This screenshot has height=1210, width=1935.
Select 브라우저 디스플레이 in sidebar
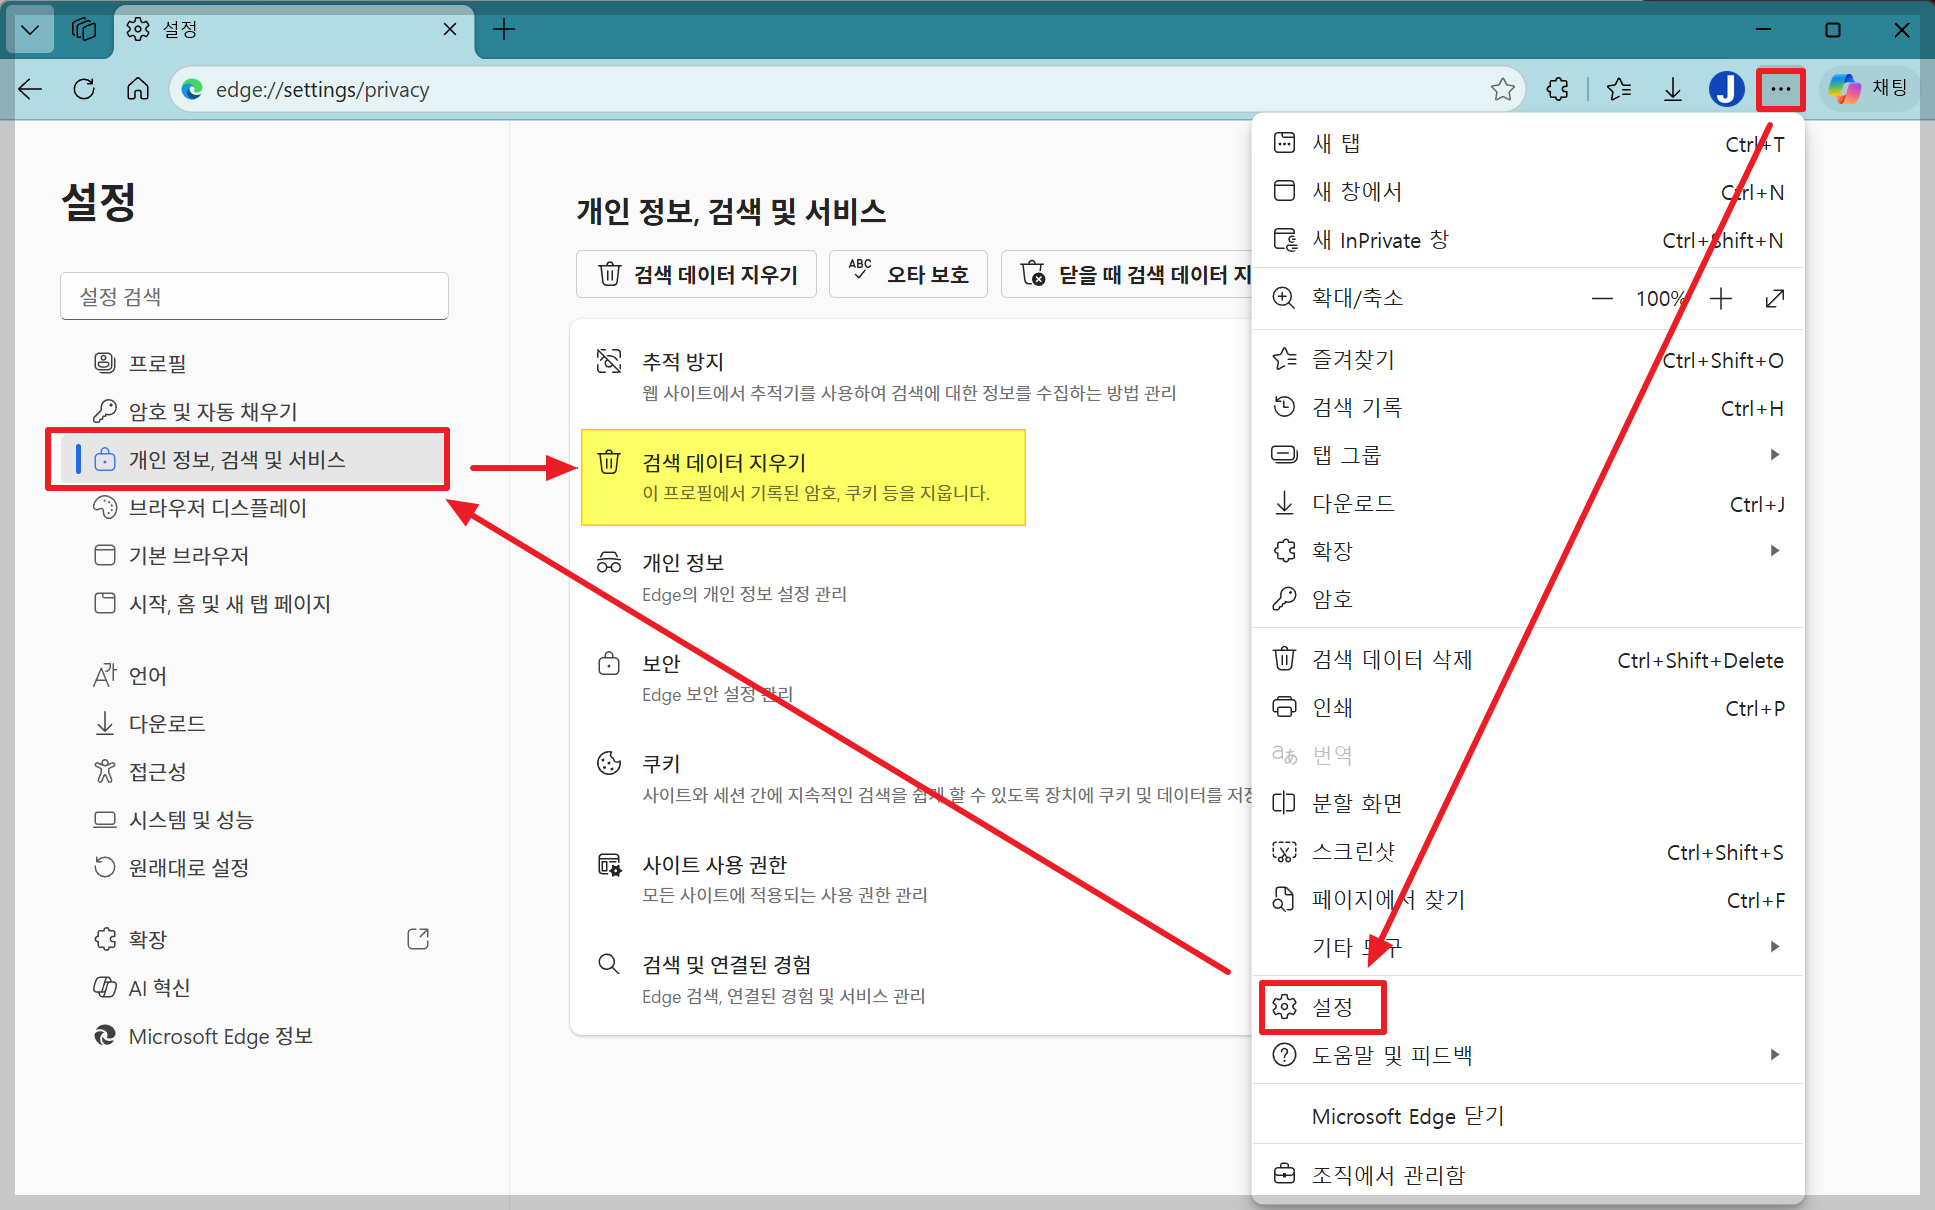pos(217,508)
